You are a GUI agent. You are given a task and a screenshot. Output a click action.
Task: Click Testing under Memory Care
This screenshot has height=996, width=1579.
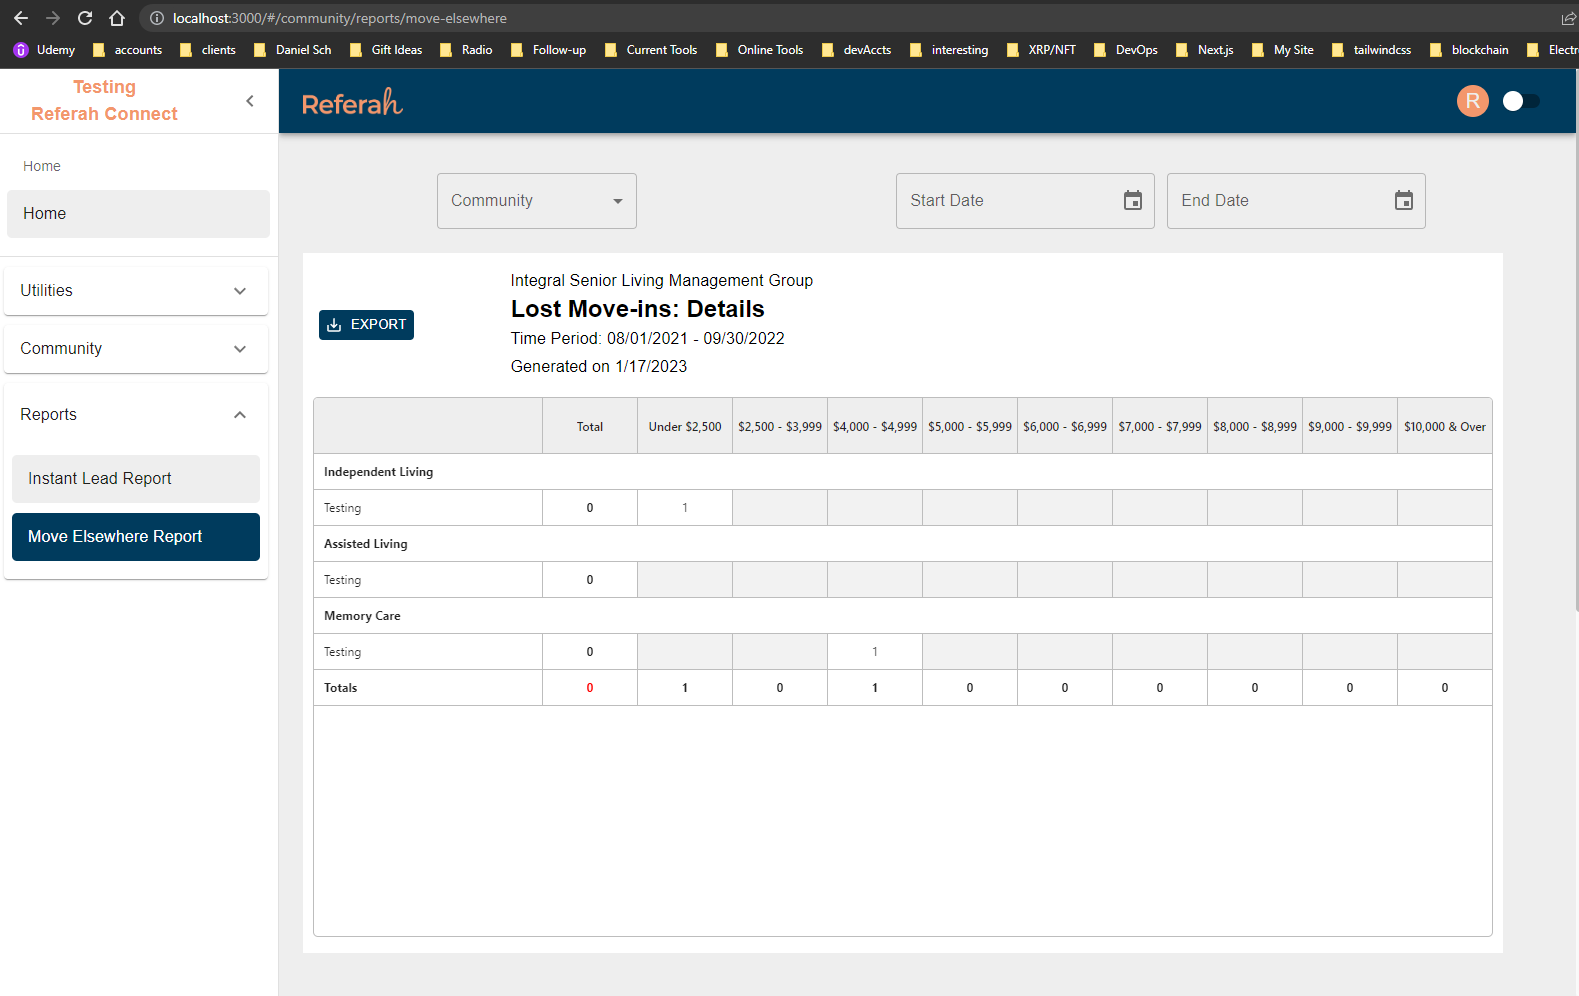pyautogui.click(x=343, y=652)
